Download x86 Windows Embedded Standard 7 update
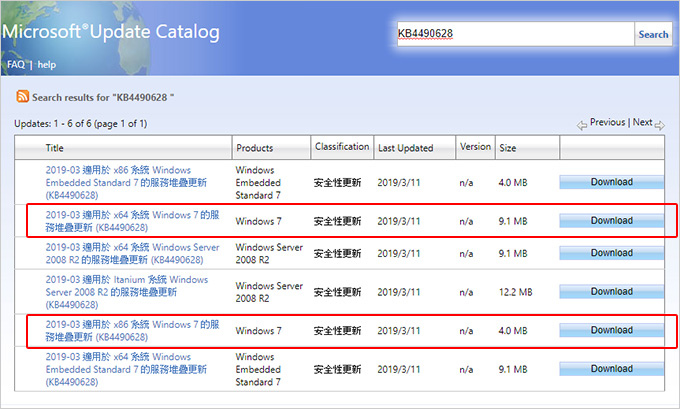The image size is (680, 409). pos(611,182)
